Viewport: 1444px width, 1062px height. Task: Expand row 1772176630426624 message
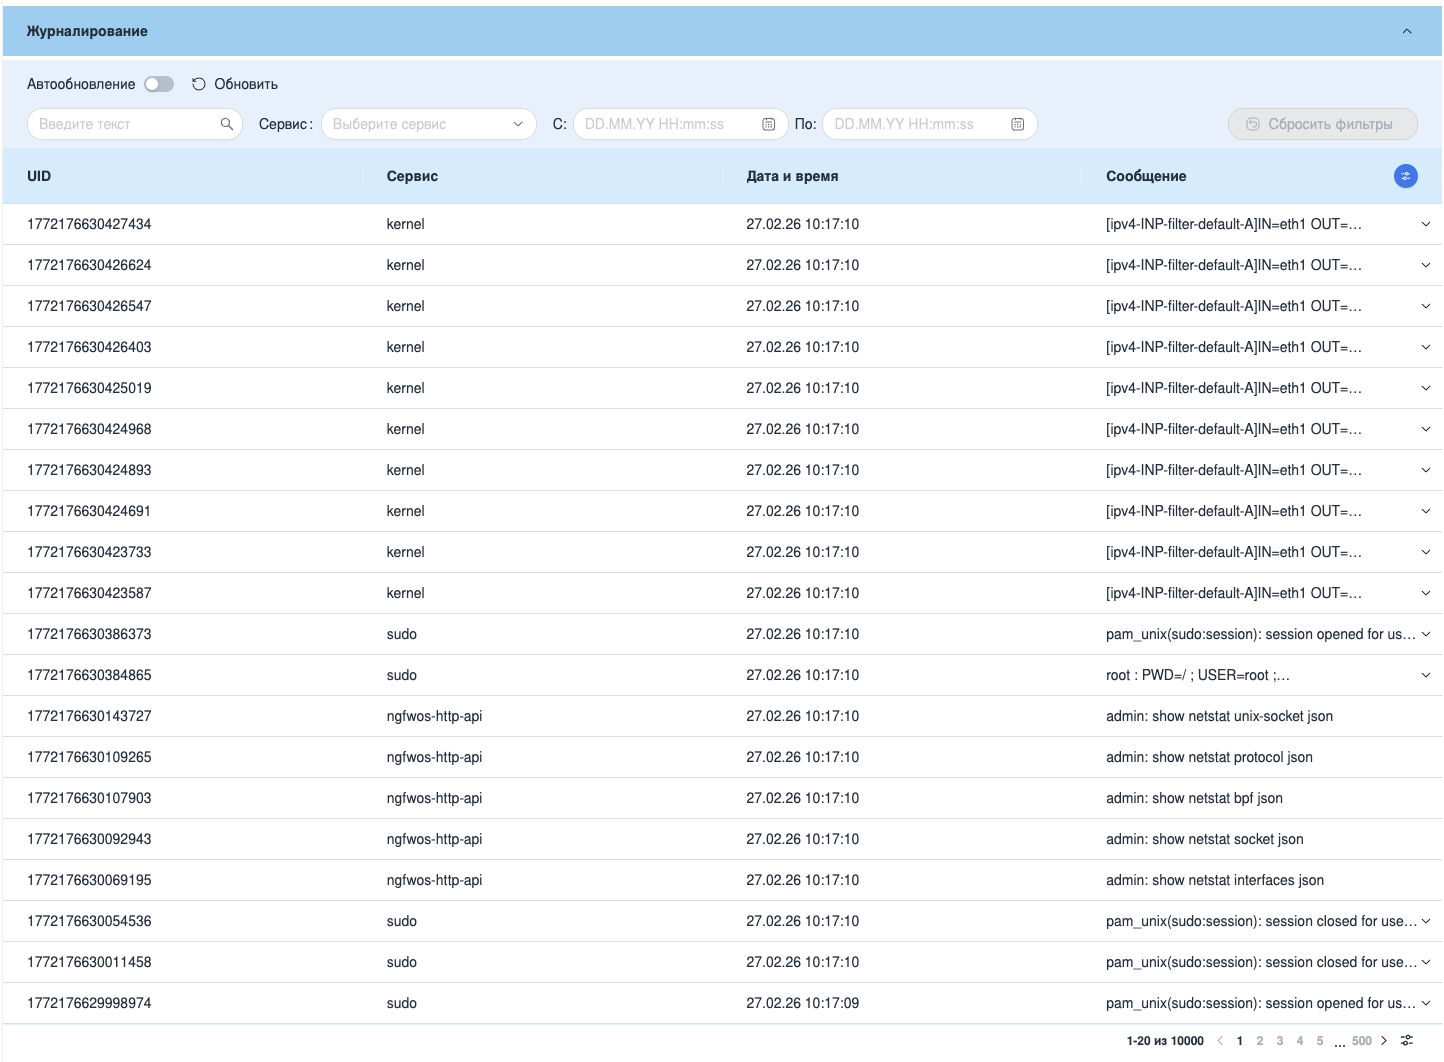click(x=1426, y=265)
